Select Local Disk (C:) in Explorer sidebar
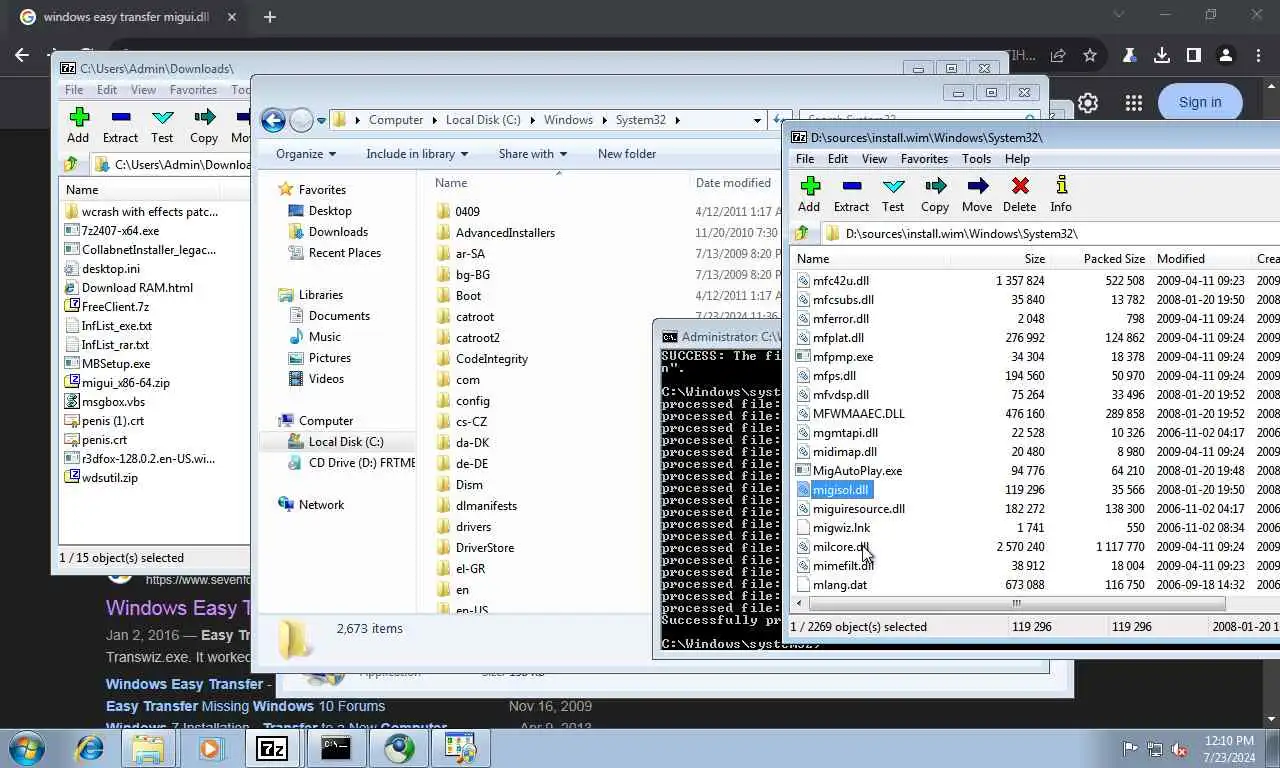The height and width of the screenshot is (768, 1280). click(345, 442)
